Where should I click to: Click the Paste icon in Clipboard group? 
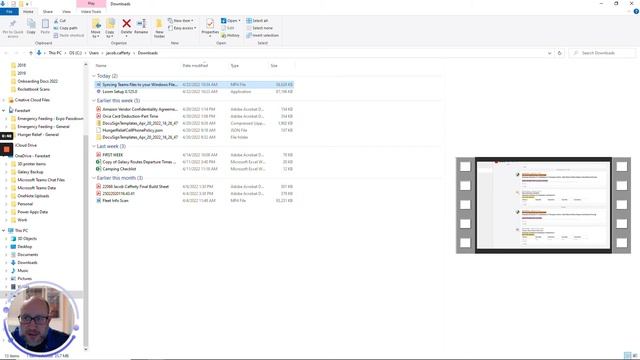[x=45, y=24]
